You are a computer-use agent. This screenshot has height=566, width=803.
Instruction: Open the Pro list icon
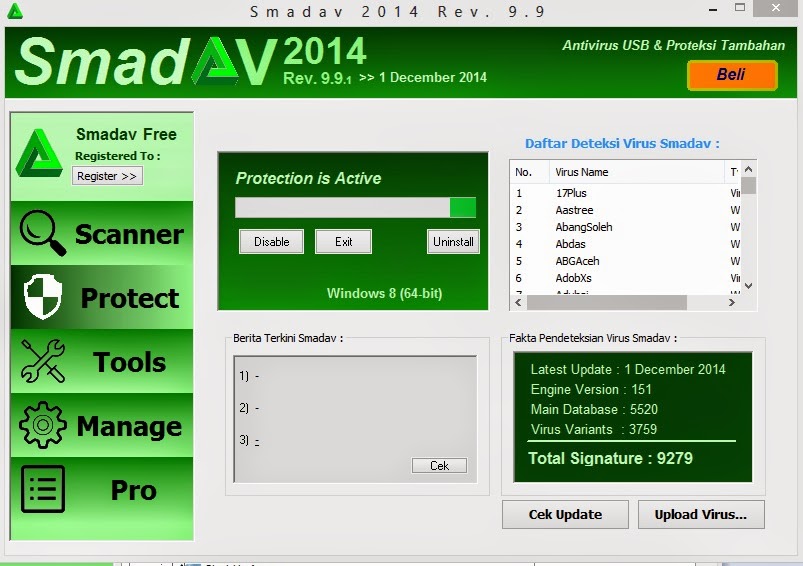43,489
